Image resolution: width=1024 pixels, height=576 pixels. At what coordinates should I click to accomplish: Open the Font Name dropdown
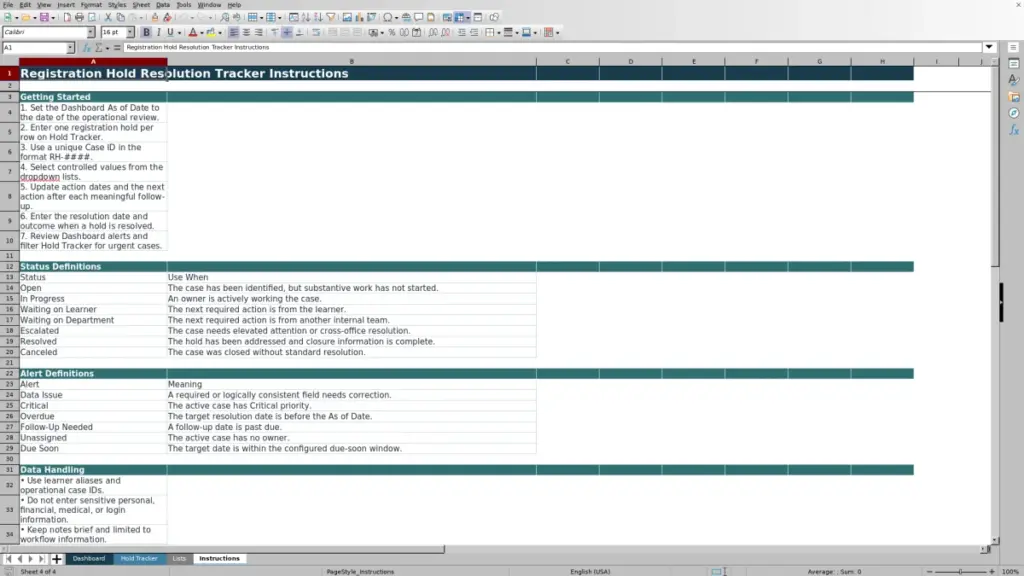click(x=91, y=33)
